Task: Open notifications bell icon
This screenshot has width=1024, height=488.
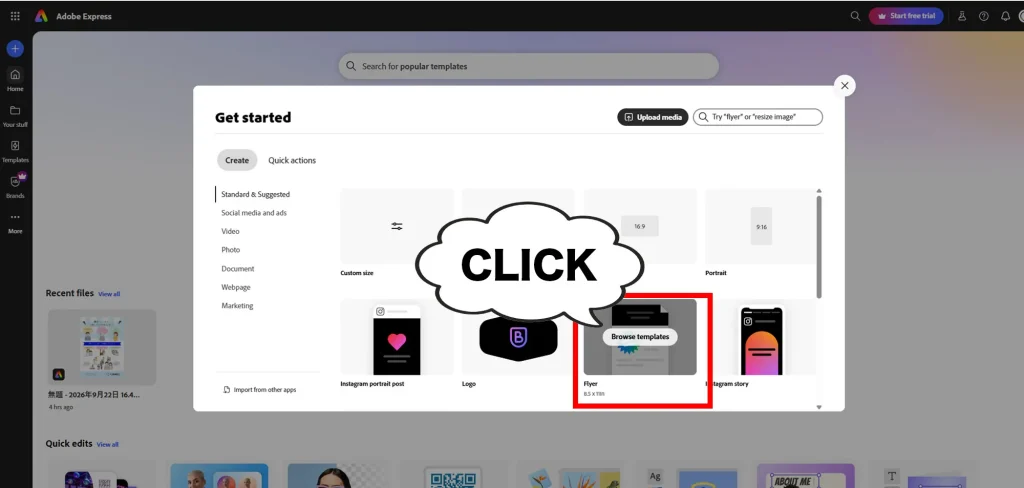Action: (1005, 16)
